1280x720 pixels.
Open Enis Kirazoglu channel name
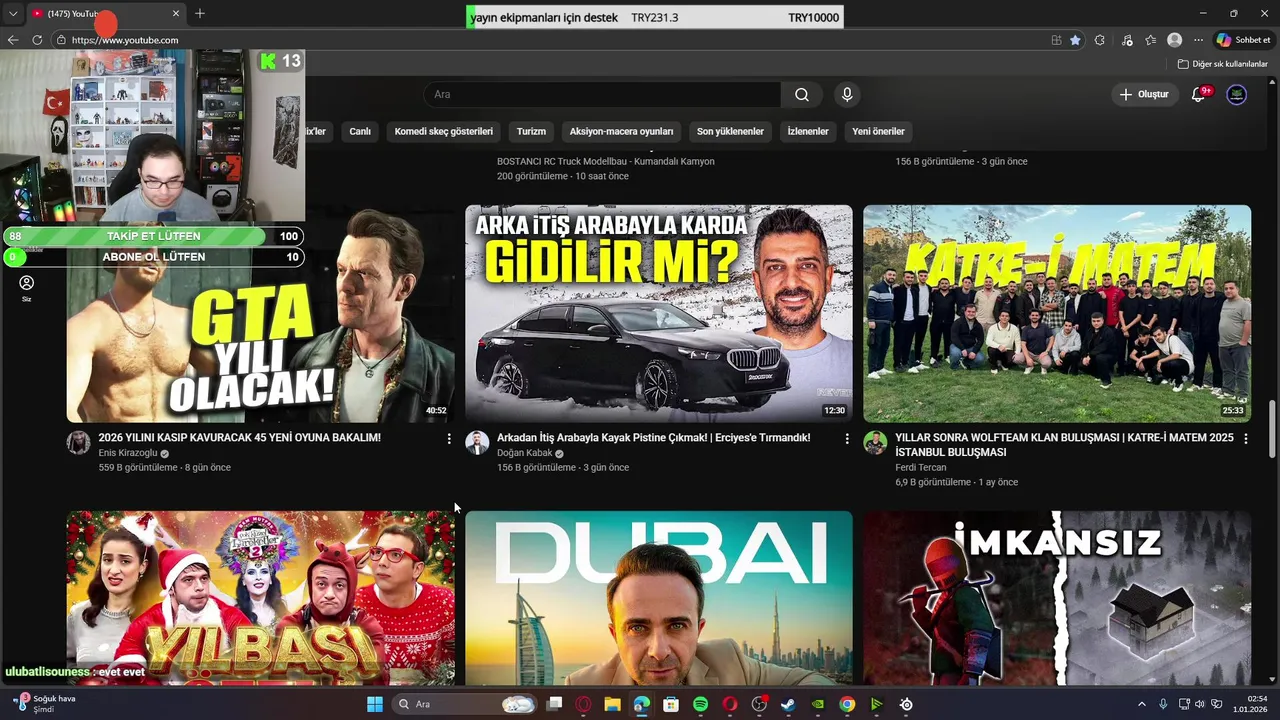tap(128, 453)
